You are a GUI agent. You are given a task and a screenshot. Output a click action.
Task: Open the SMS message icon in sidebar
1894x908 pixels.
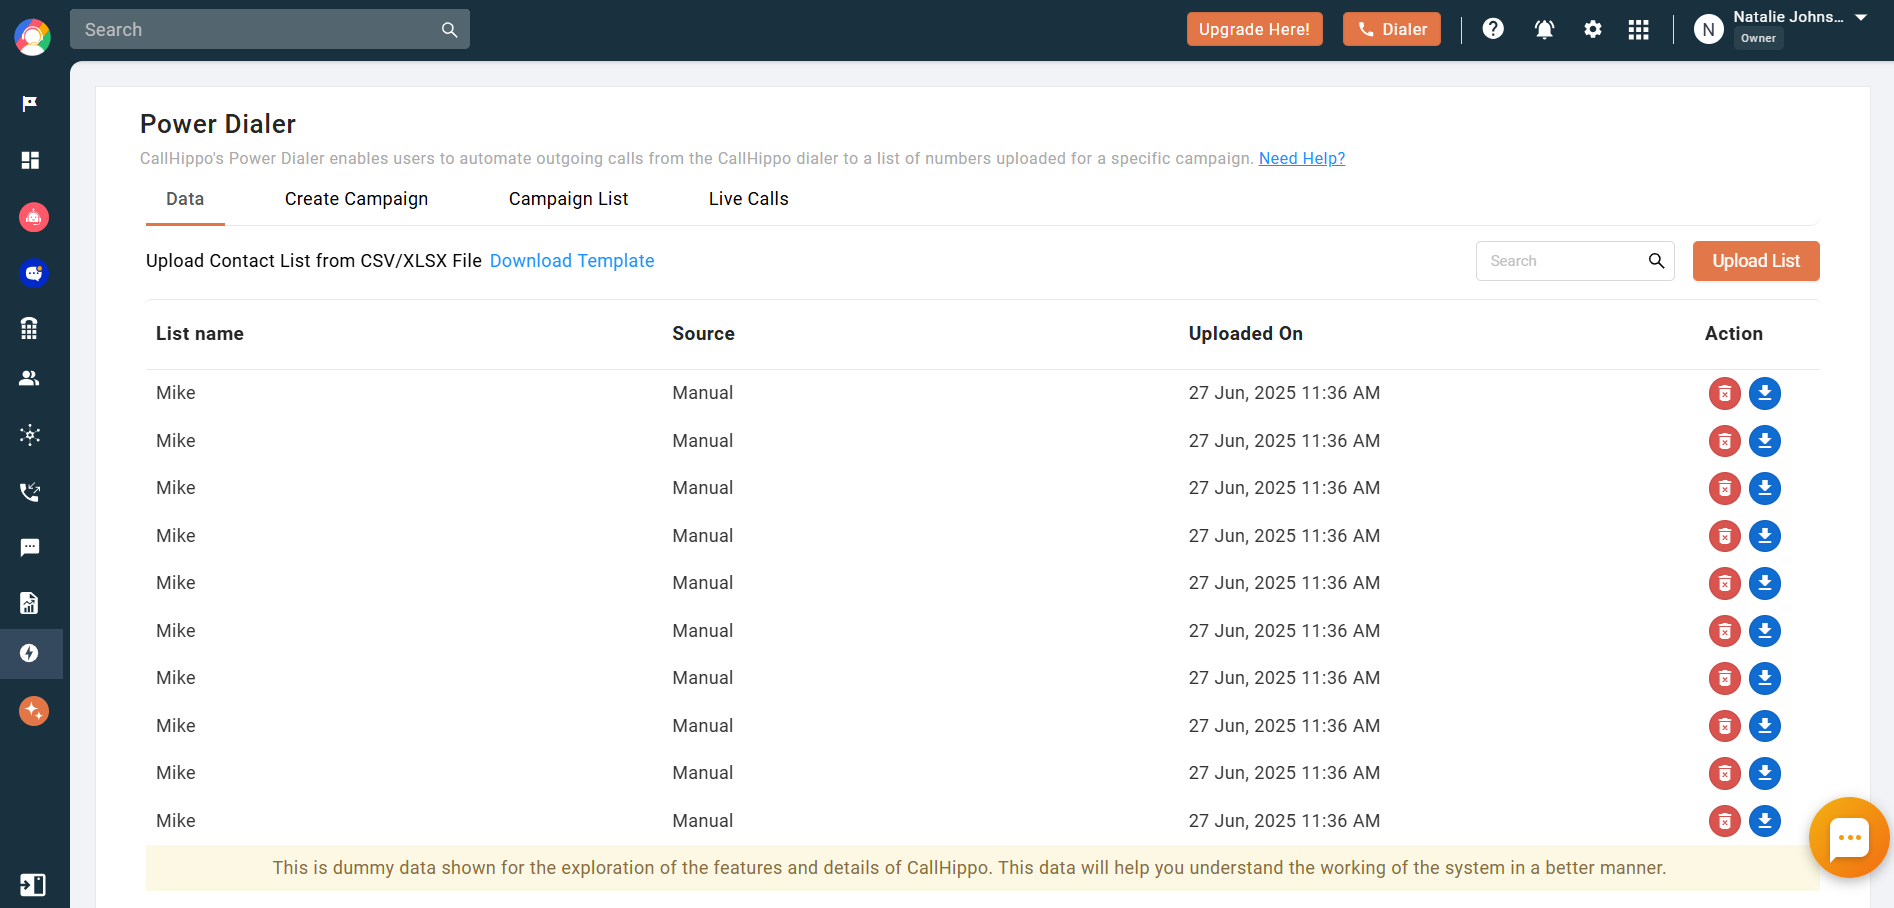(x=30, y=547)
